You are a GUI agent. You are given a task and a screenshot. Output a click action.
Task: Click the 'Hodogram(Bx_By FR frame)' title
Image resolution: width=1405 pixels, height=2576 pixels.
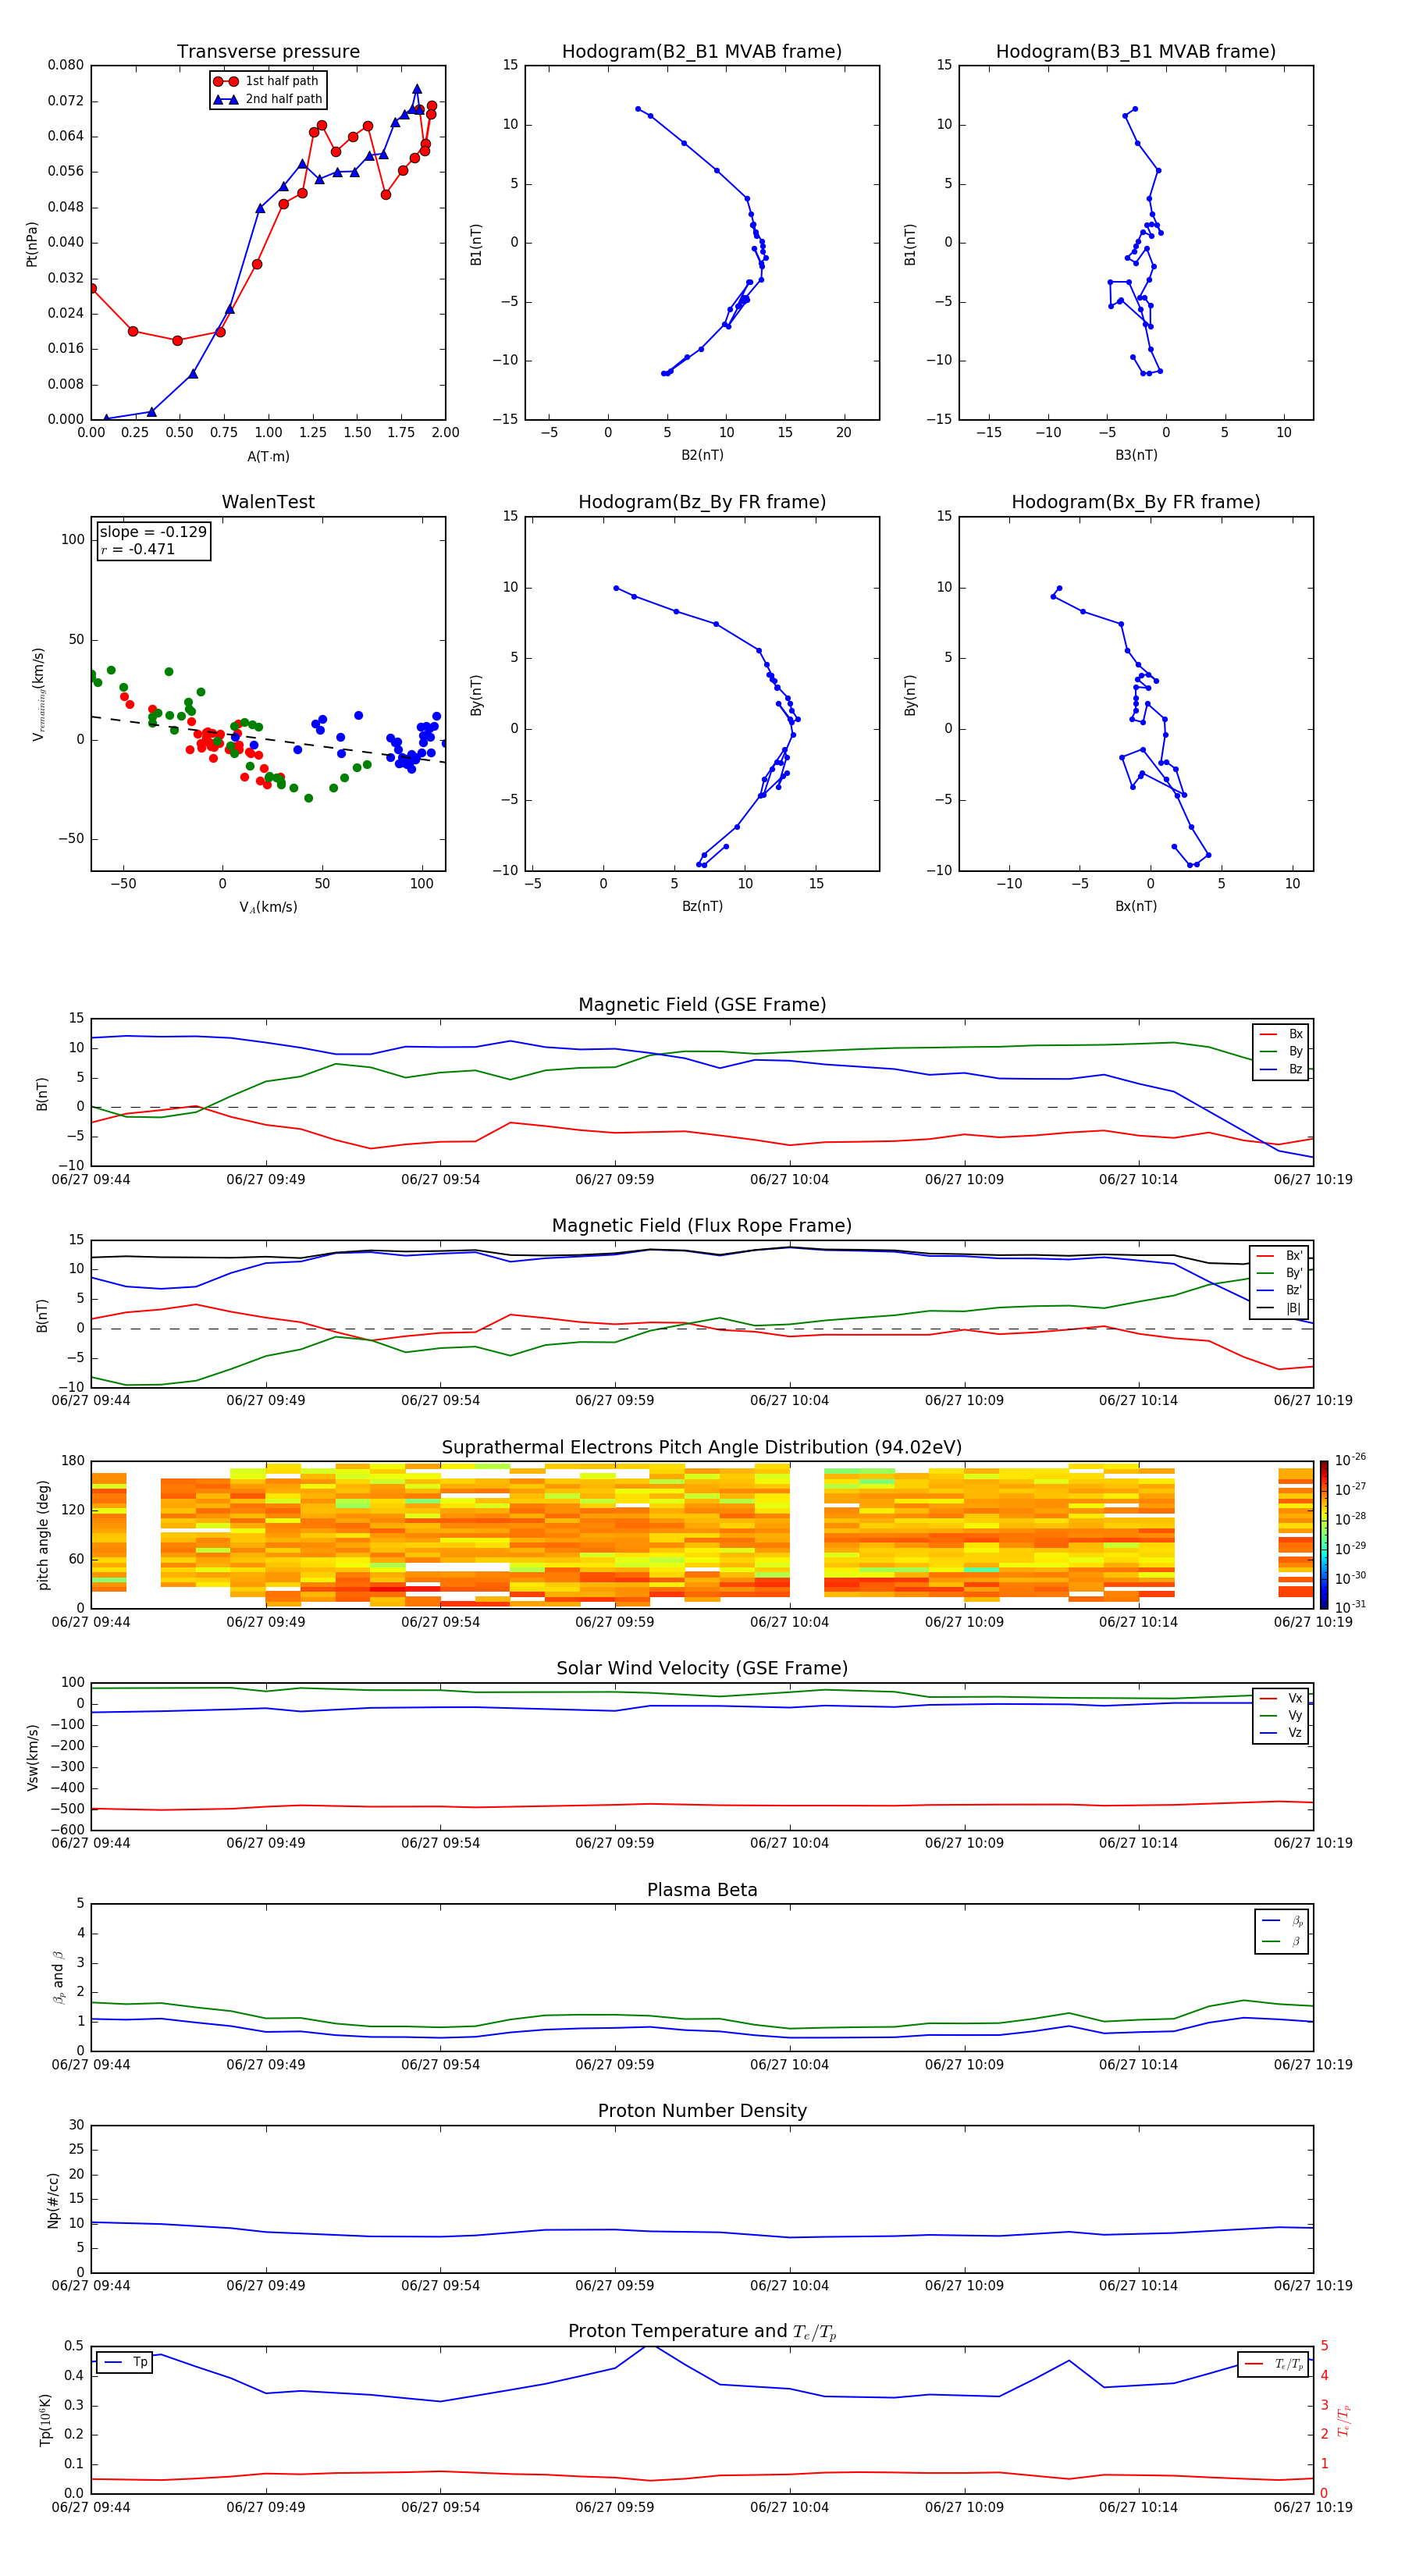(1136, 502)
